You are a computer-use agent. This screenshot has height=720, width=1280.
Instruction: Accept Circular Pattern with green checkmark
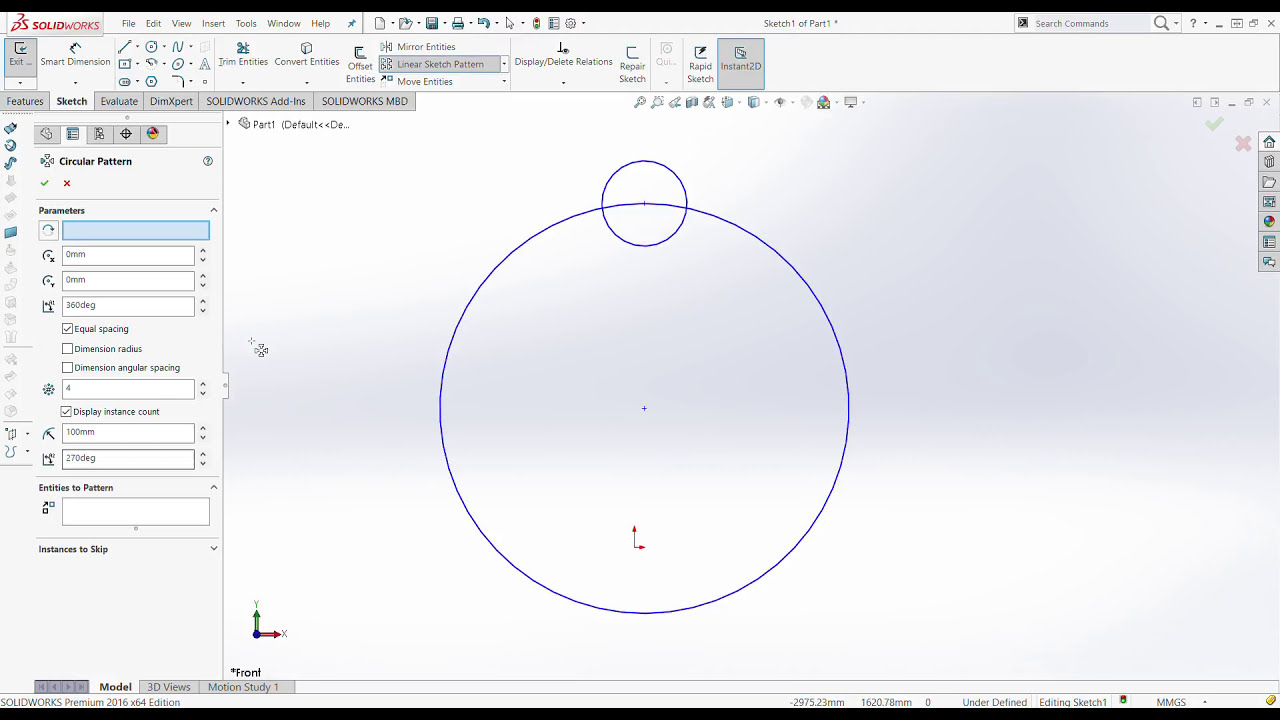pyautogui.click(x=44, y=183)
